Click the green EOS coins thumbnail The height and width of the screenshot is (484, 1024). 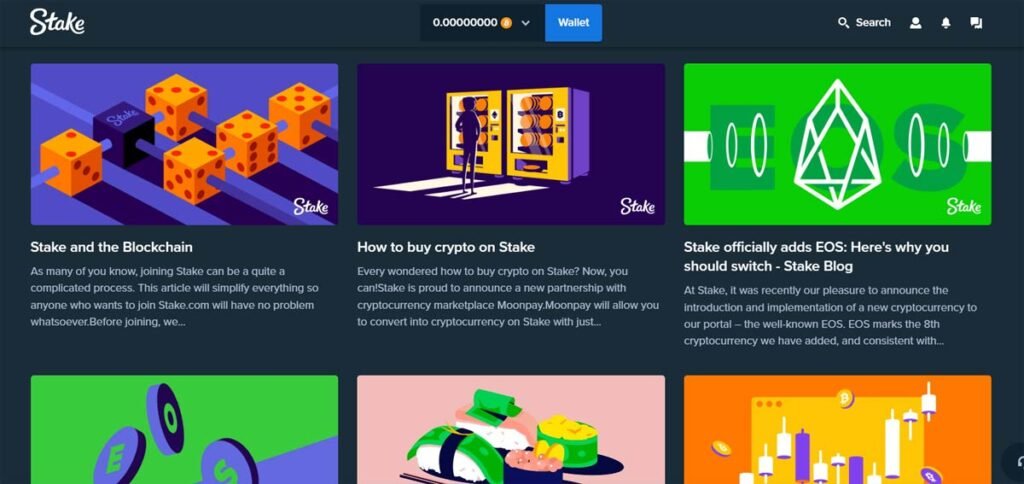[x=184, y=430]
